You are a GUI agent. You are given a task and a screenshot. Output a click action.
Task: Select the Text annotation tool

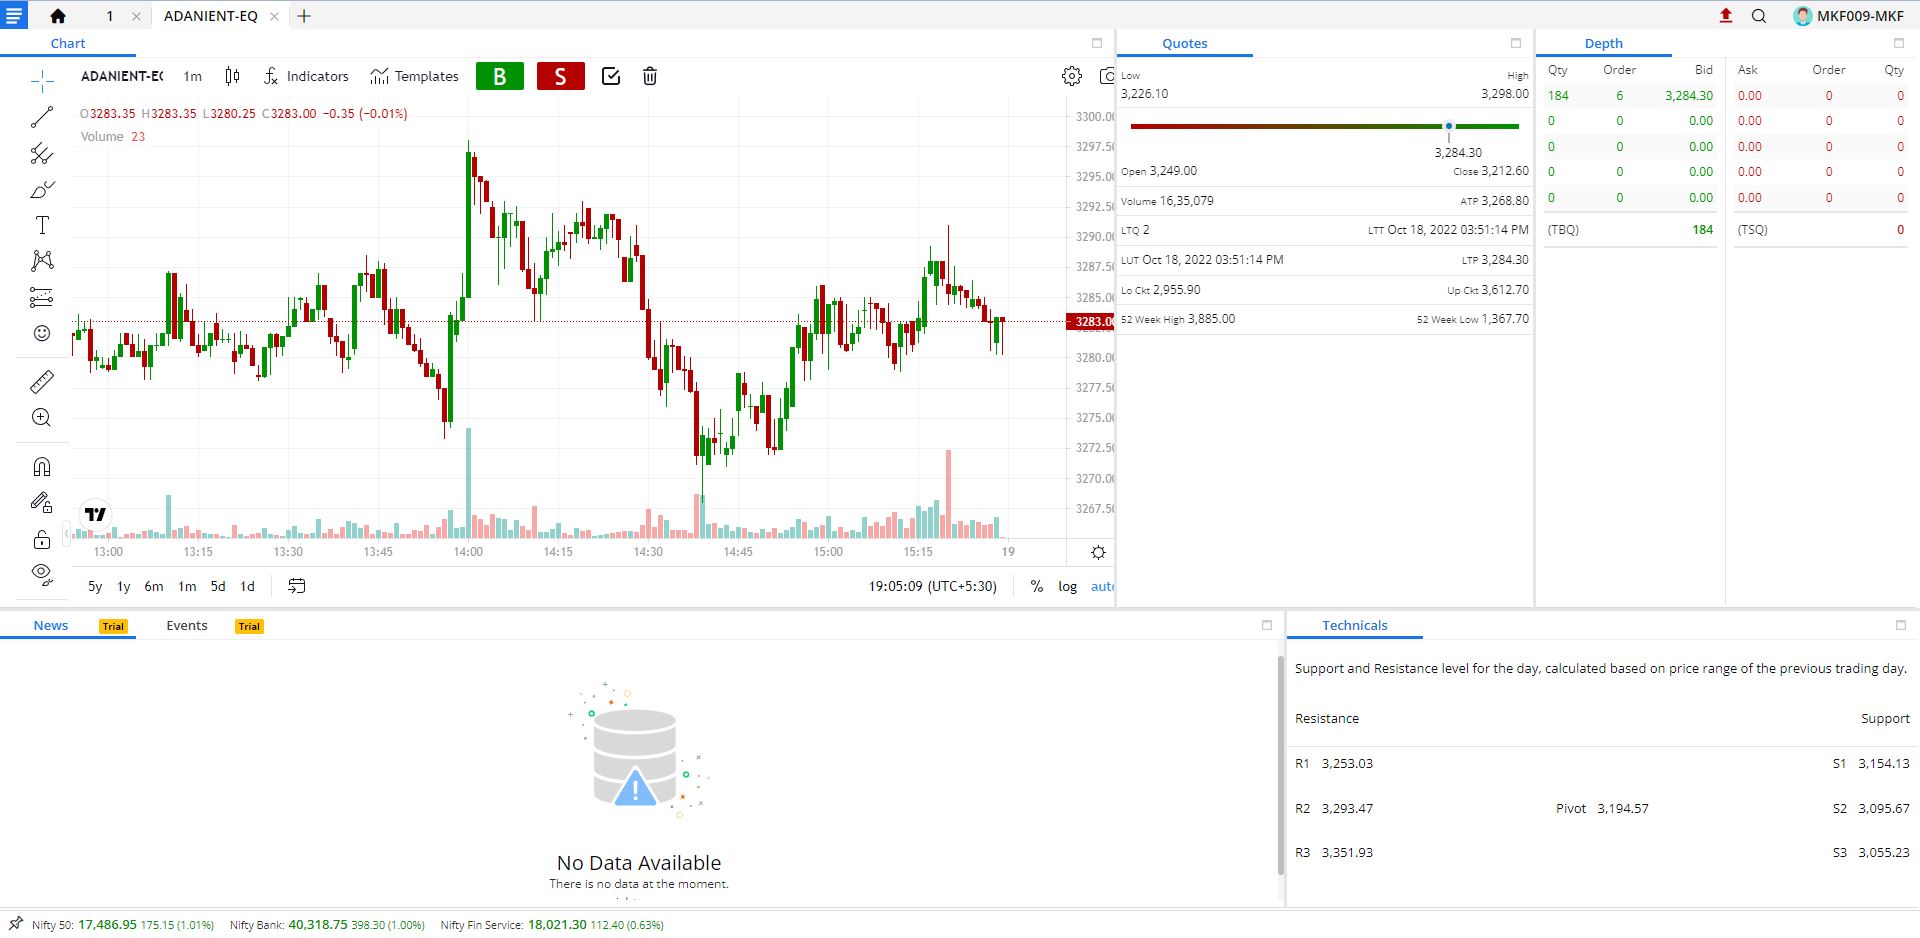click(42, 225)
